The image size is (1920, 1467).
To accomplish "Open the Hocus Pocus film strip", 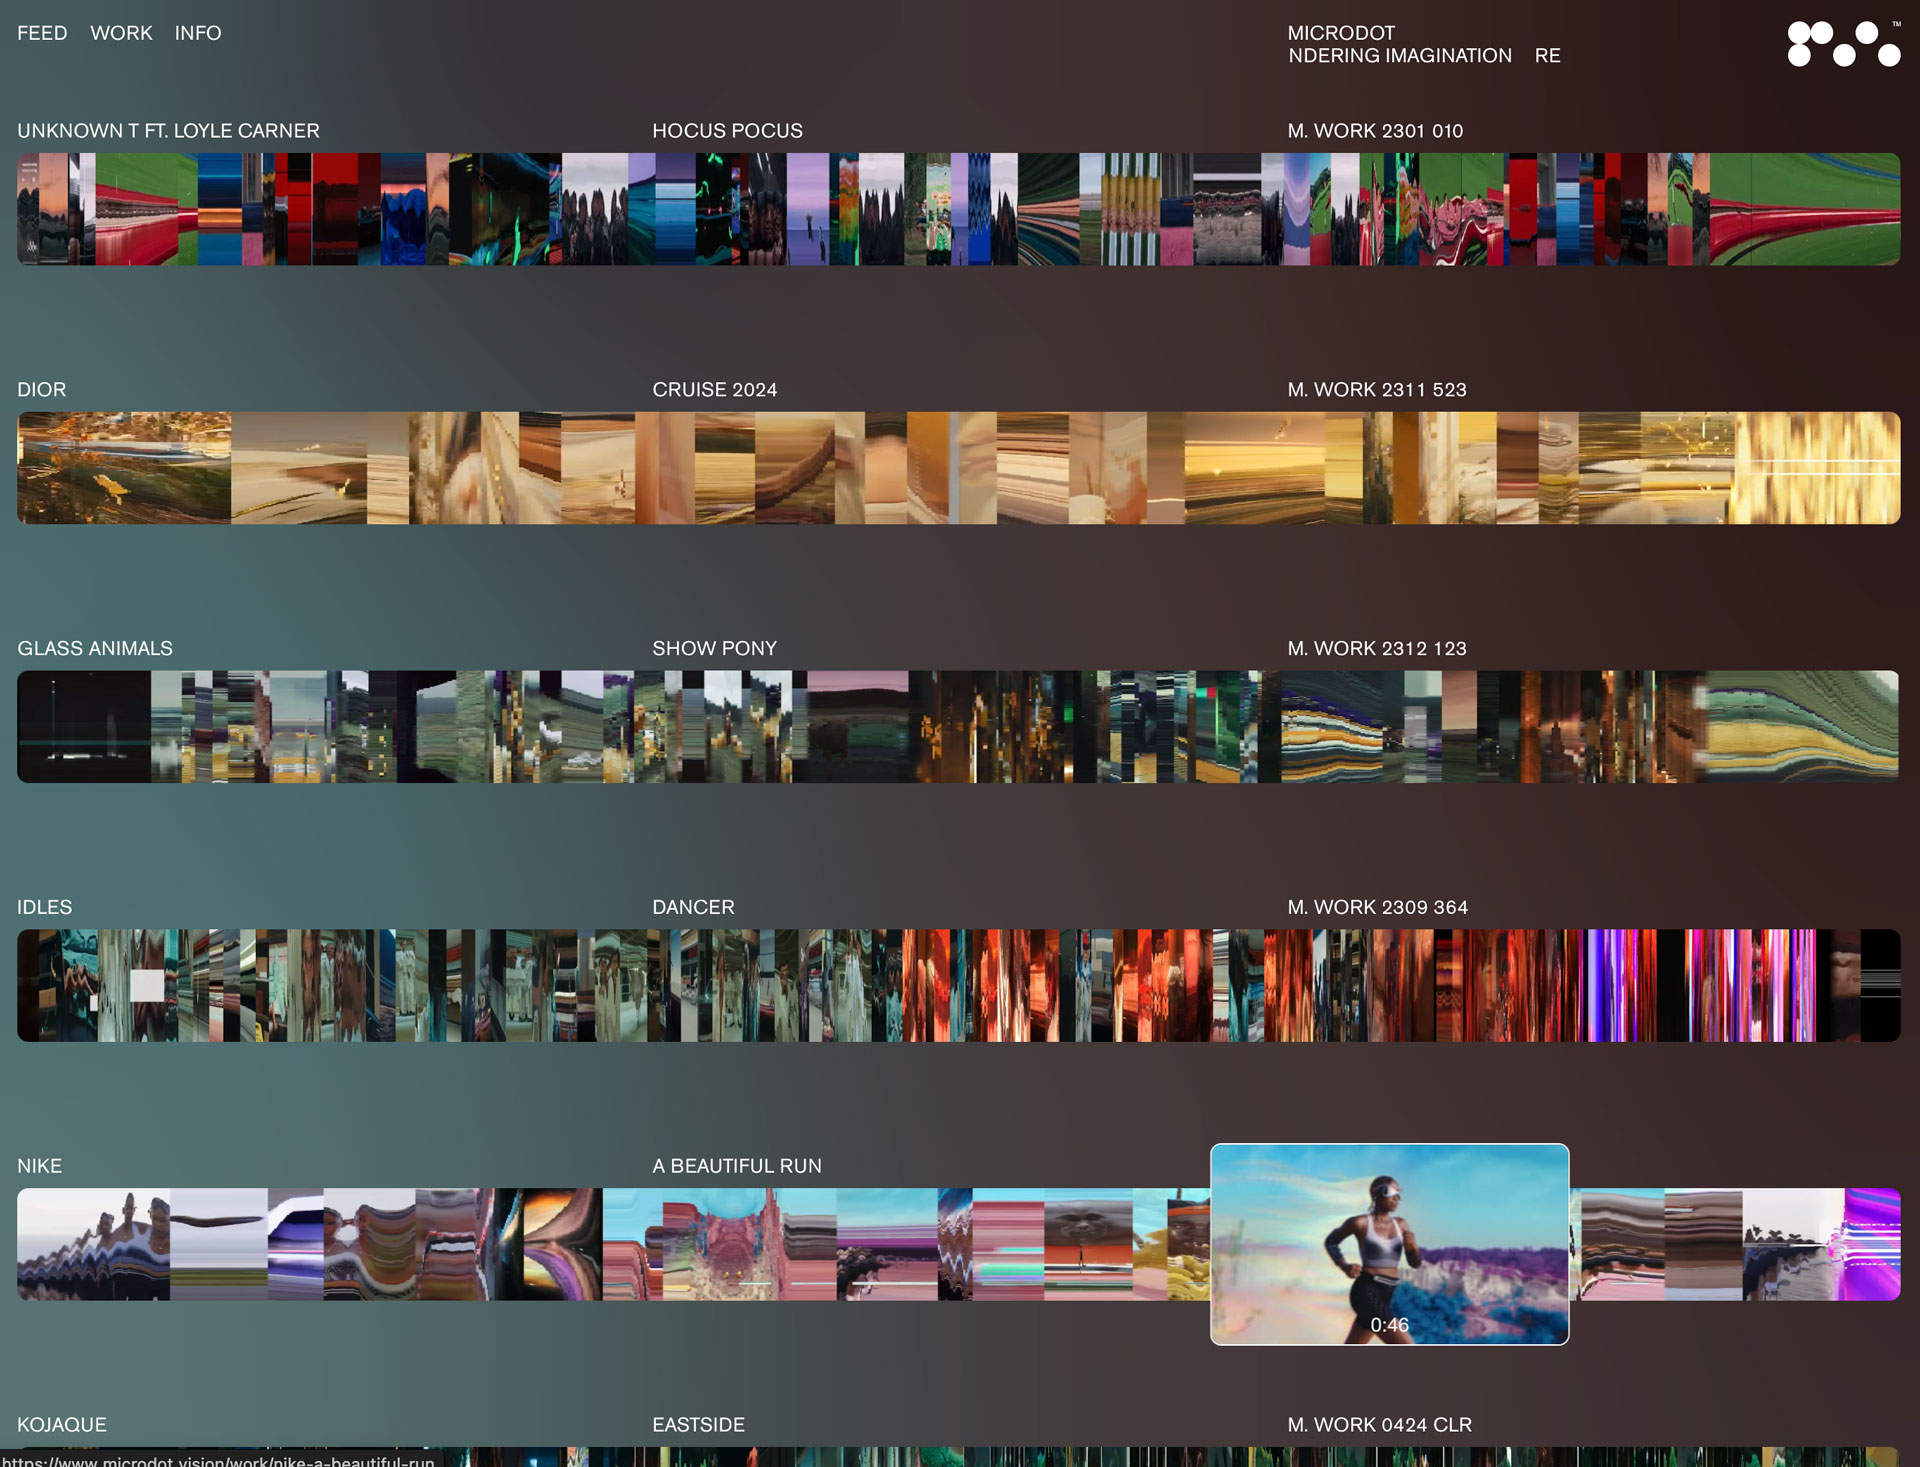I will tap(958, 209).
